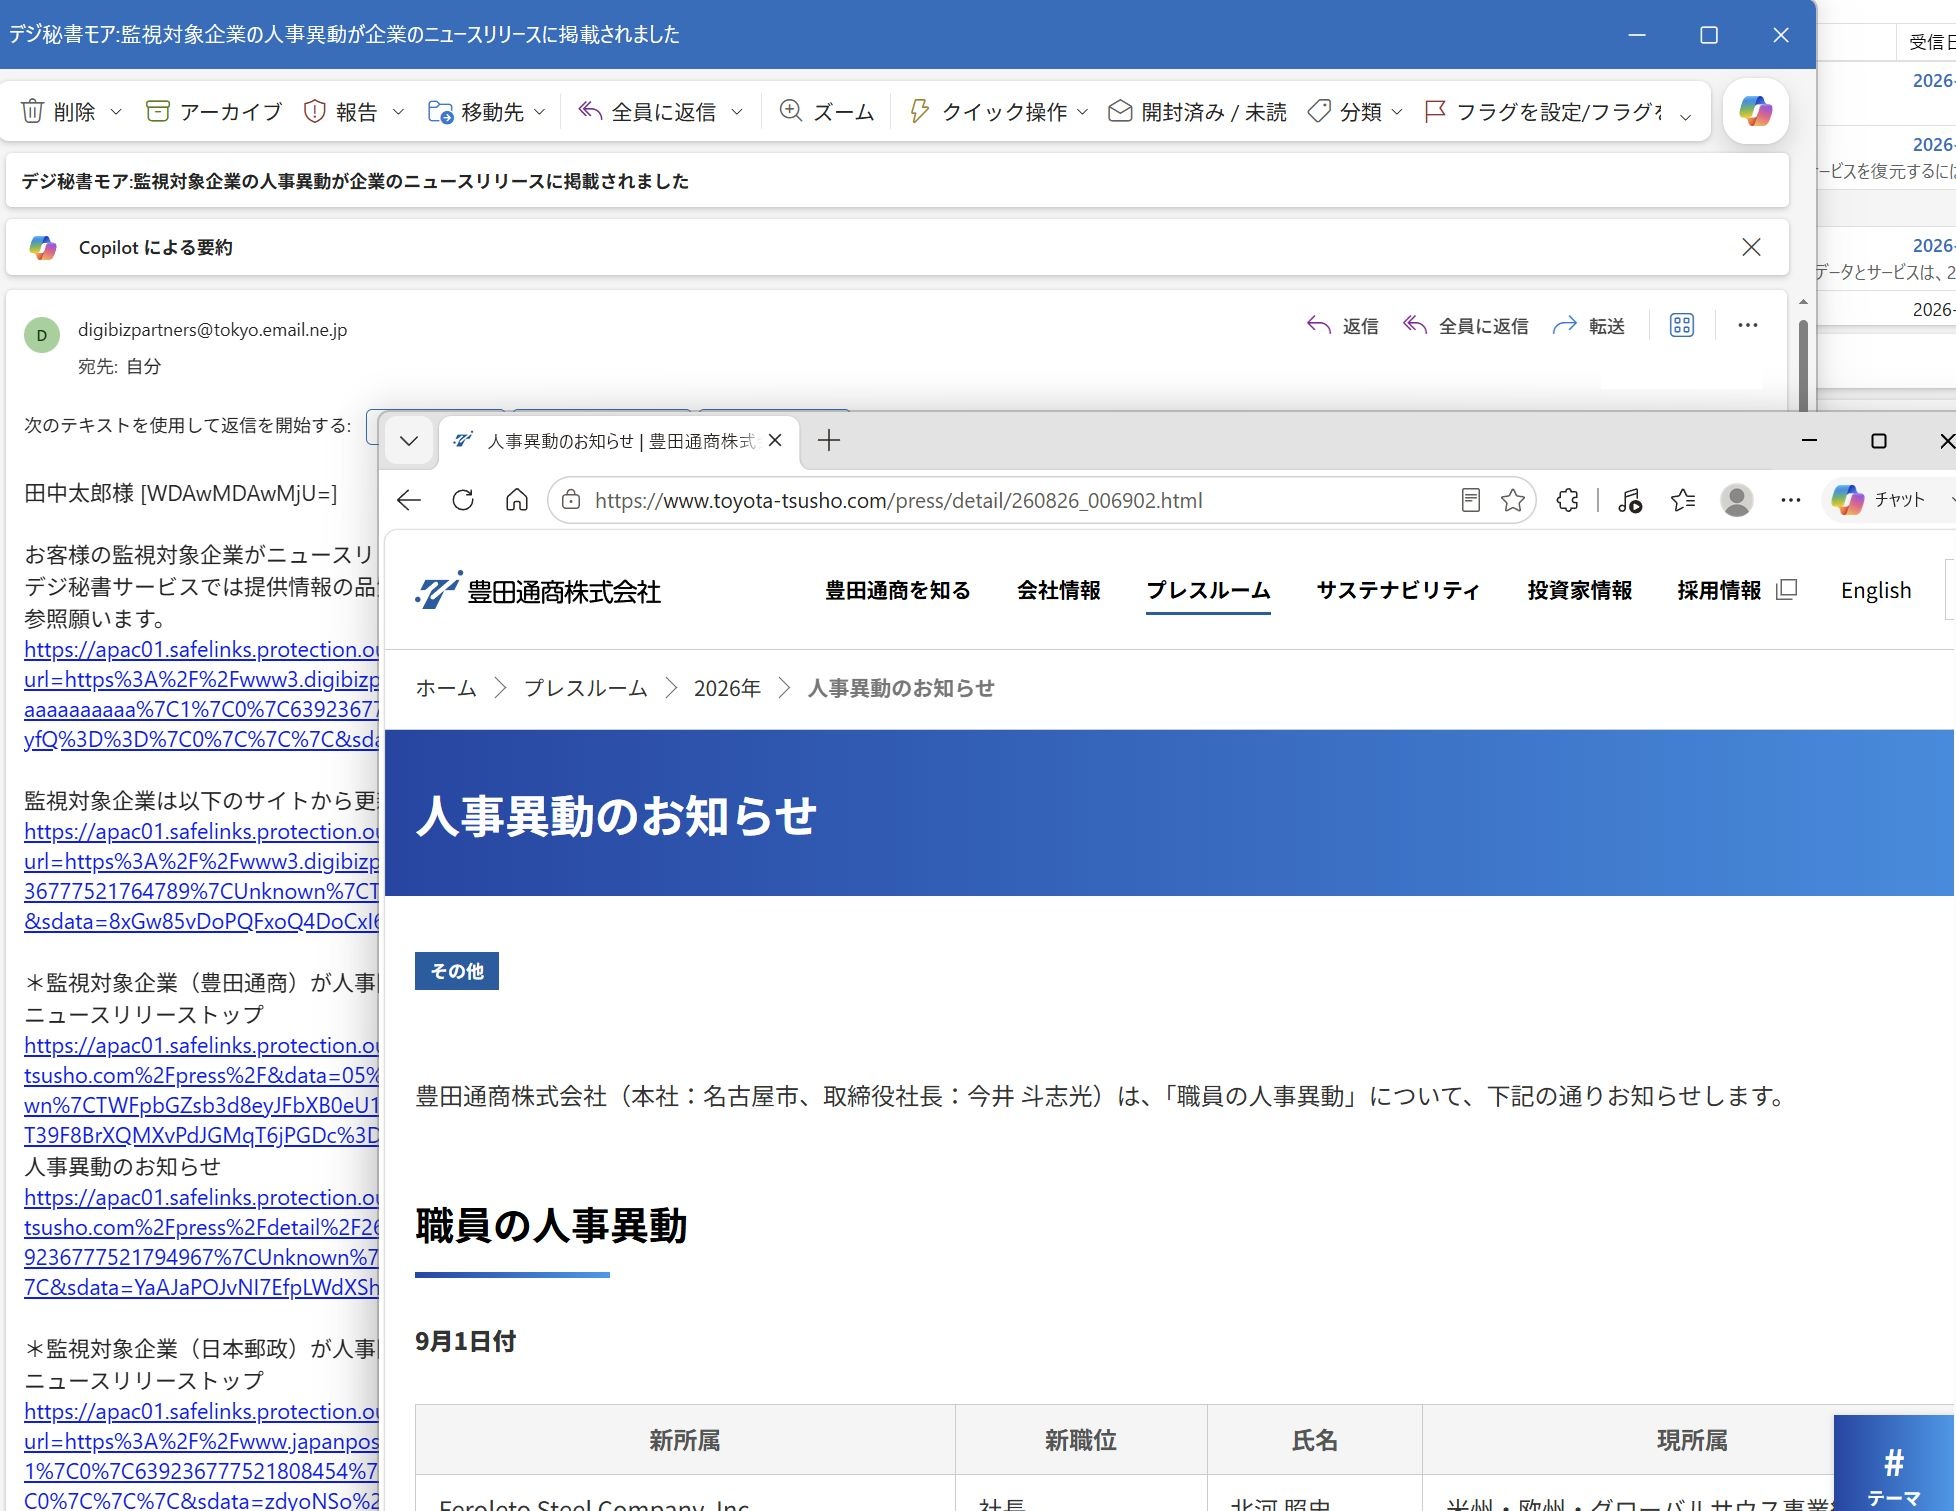This screenshot has height=1511, width=1956.
Task: Click 返信 in the message header
Action: point(1343,326)
